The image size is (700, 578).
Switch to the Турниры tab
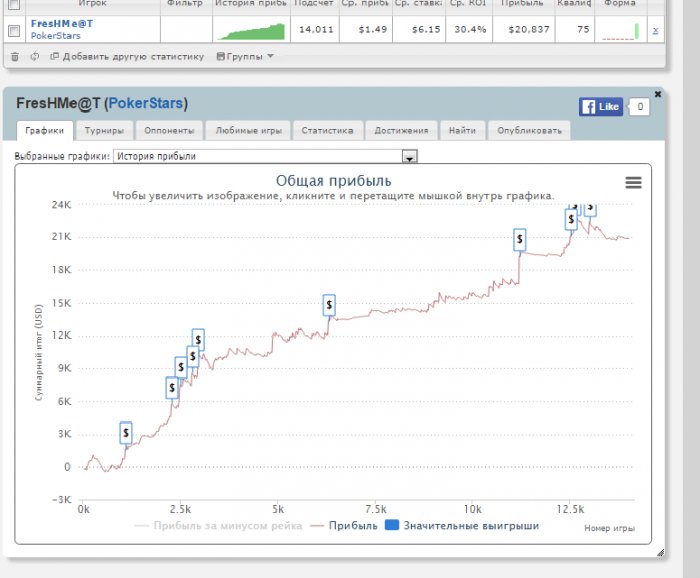point(104,131)
